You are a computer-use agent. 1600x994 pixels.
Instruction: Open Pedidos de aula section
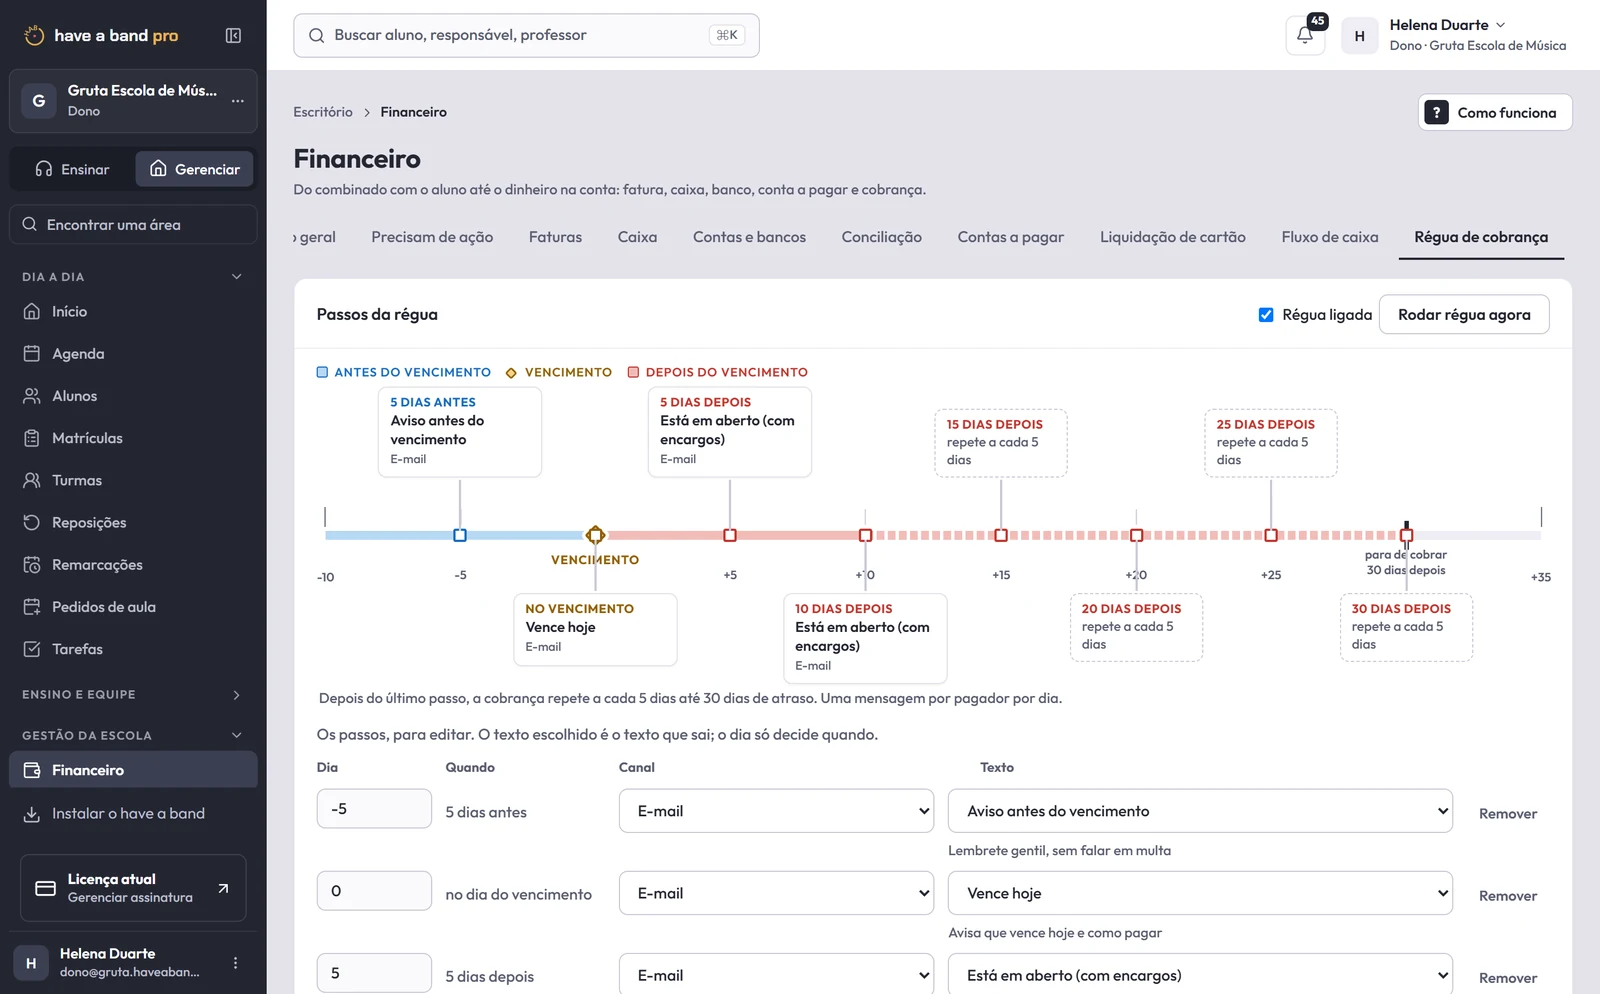point(133,607)
